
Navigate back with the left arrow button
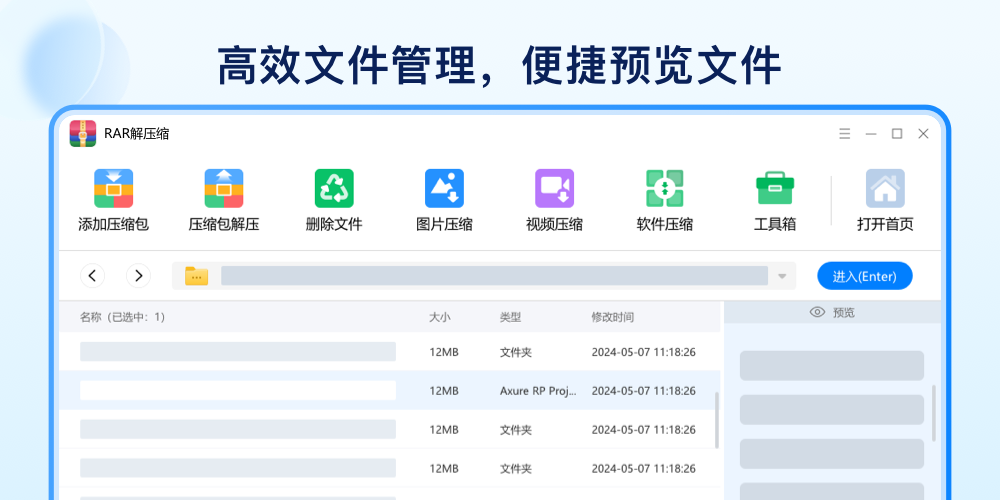[x=93, y=276]
